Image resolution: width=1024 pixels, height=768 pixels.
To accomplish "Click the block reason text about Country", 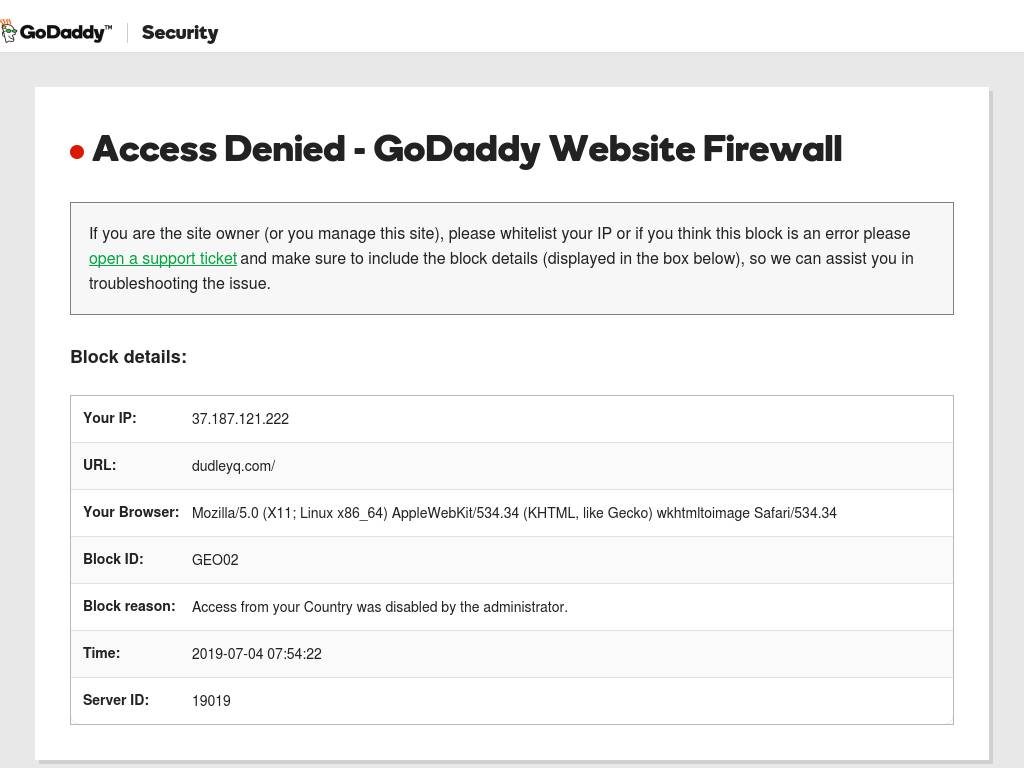I will tap(379, 607).
